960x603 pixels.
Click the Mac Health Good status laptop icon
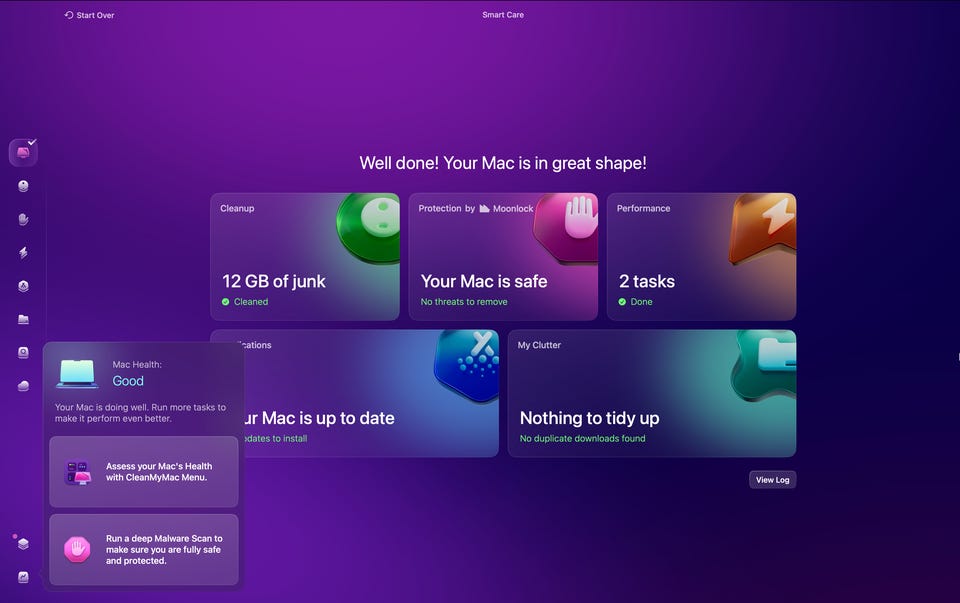pyautogui.click(x=77, y=373)
